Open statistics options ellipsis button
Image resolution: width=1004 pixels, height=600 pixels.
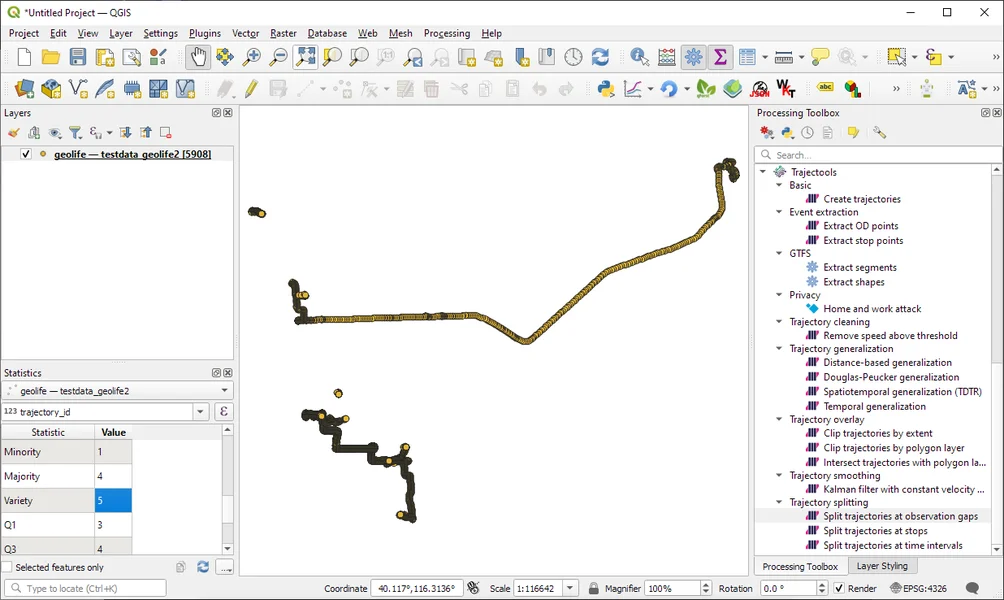225,567
